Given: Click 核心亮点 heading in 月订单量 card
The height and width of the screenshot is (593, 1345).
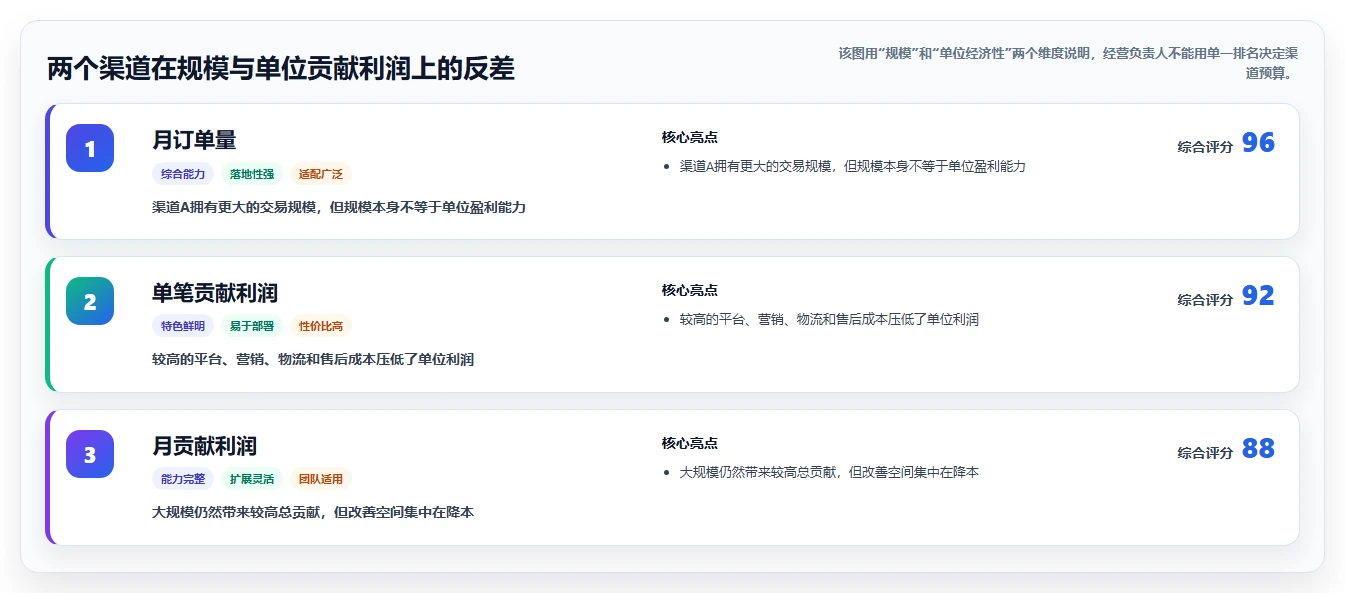Looking at the screenshot, I should pyautogui.click(x=689, y=137).
